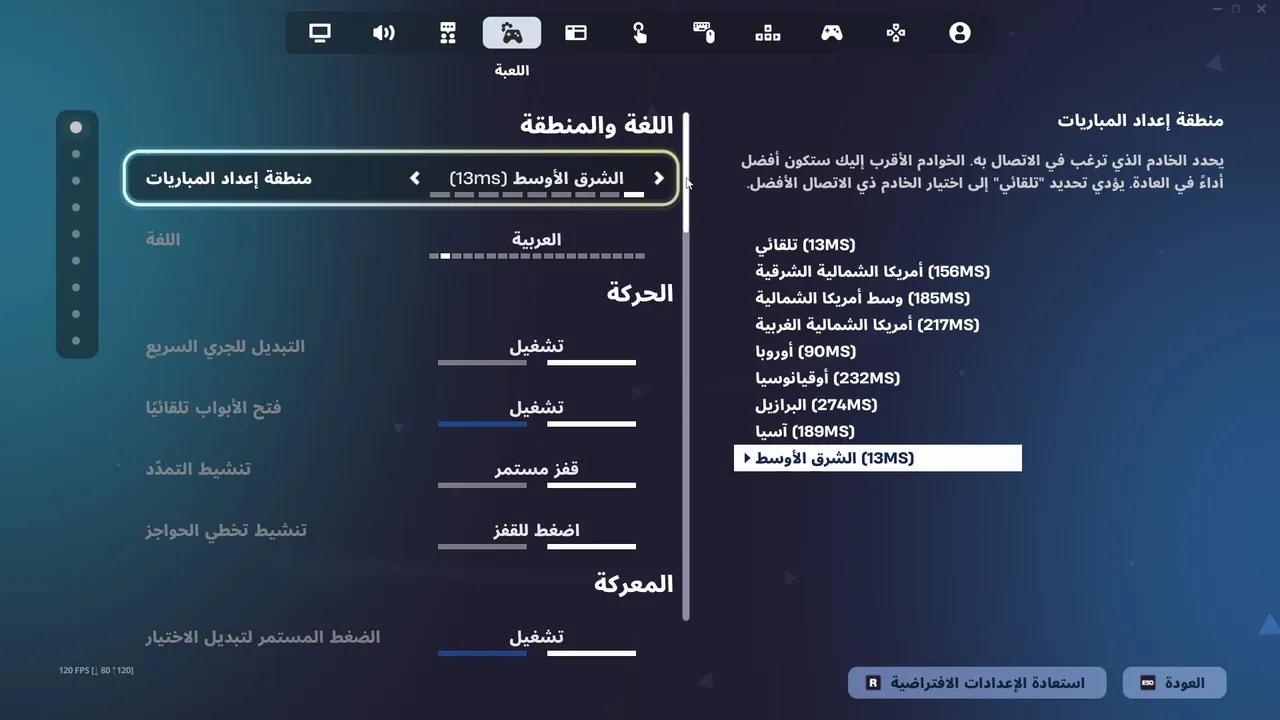The image size is (1280, 720).
Task: Select آسيا (189MS) region
Action: [805, 432]
